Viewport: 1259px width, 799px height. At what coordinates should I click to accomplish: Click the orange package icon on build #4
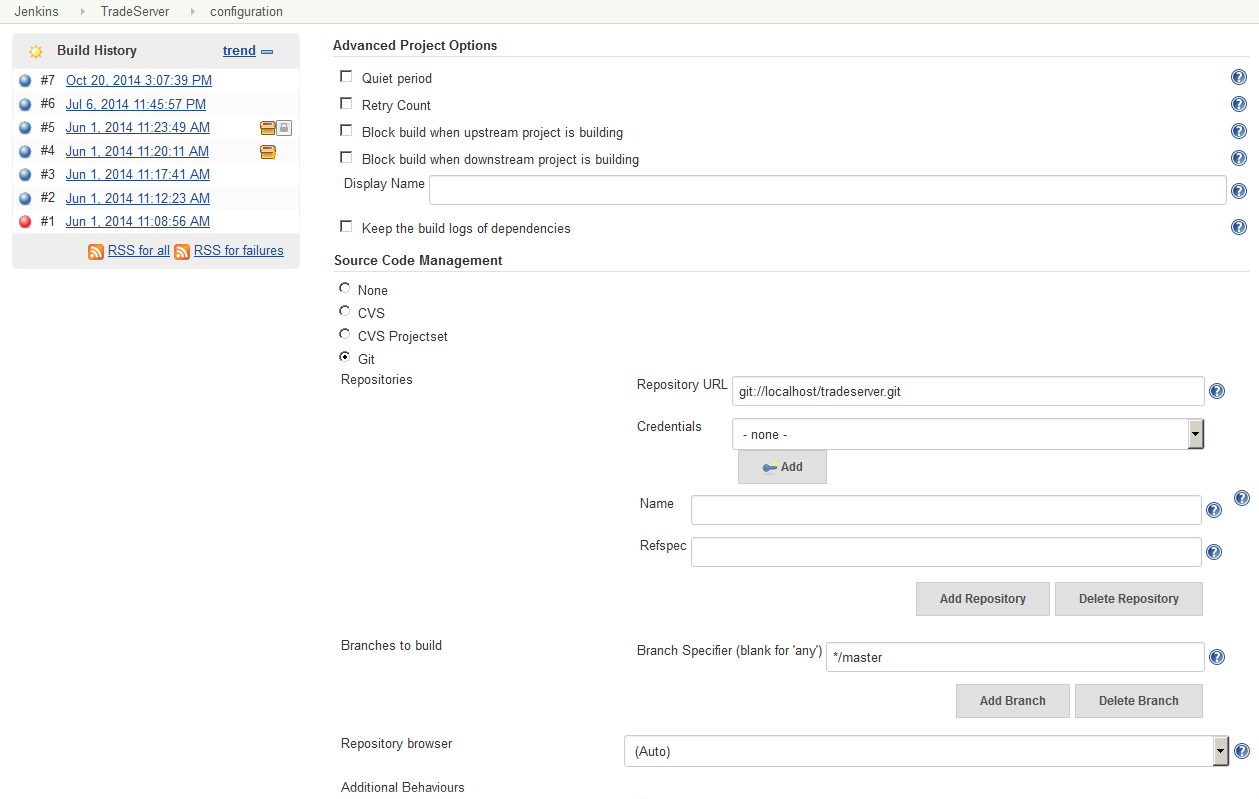(268, 152)
